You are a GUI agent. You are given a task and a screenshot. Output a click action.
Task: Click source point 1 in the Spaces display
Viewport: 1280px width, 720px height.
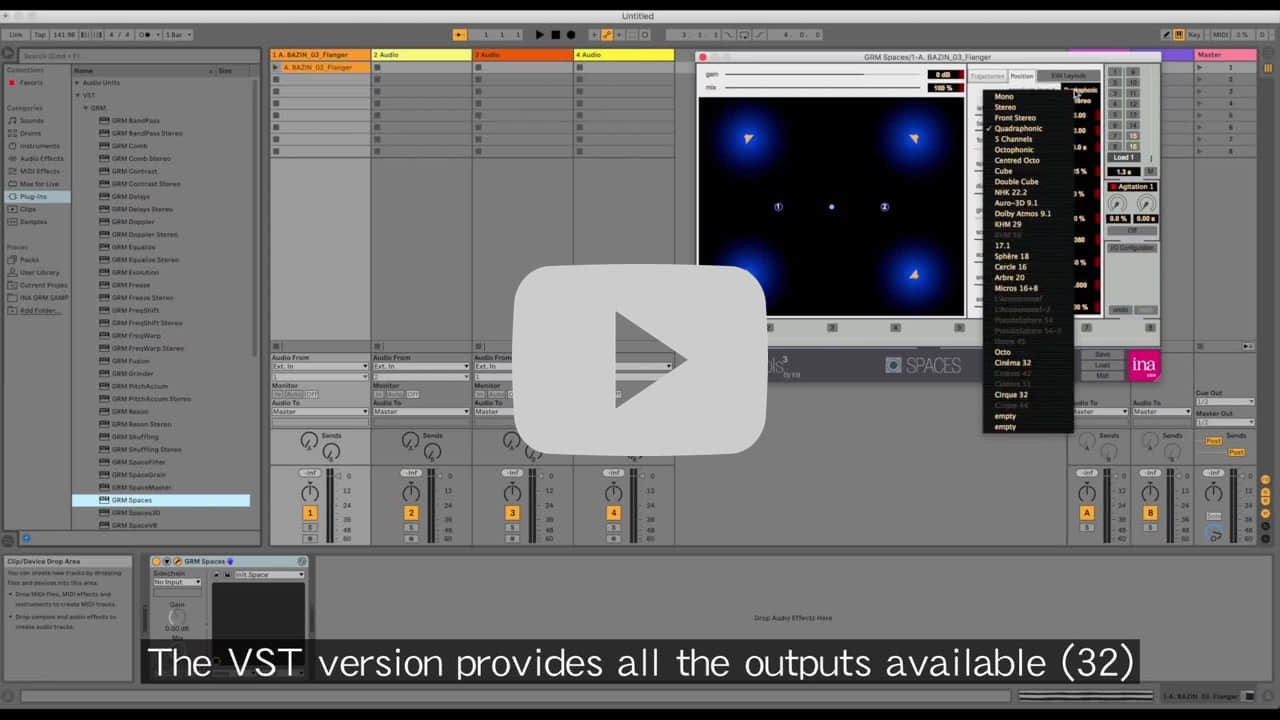click(778, 207)
